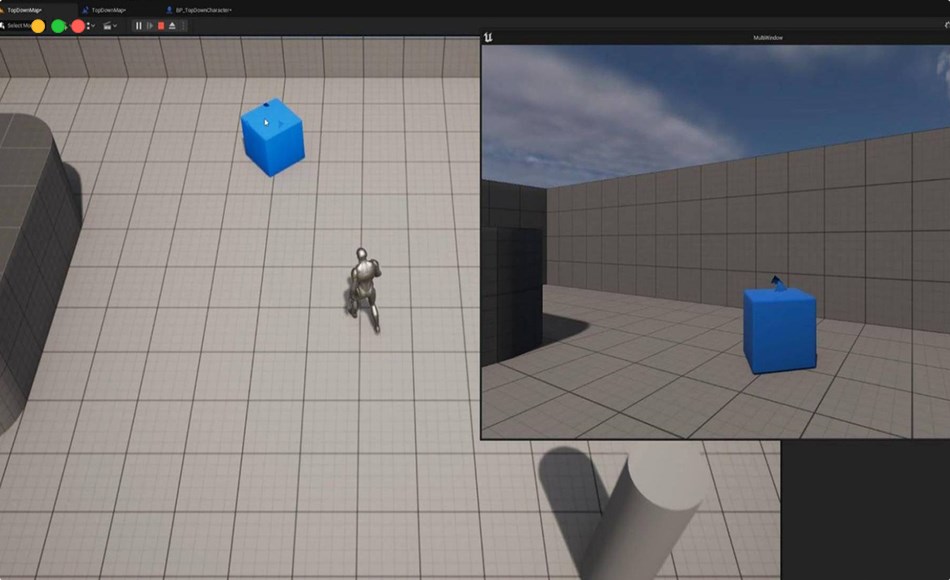Open the Select Mode dropdown
This screenshot has height=580, width=950.
(x=22, y=26)
